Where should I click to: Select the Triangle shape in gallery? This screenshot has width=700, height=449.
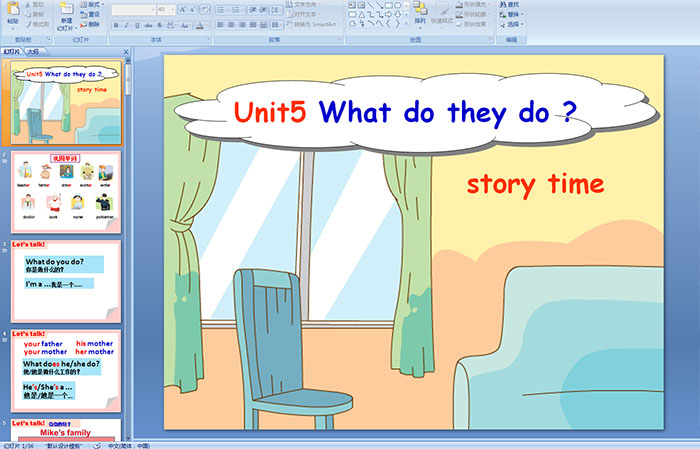pyautogui.click(x=362, y=15)
